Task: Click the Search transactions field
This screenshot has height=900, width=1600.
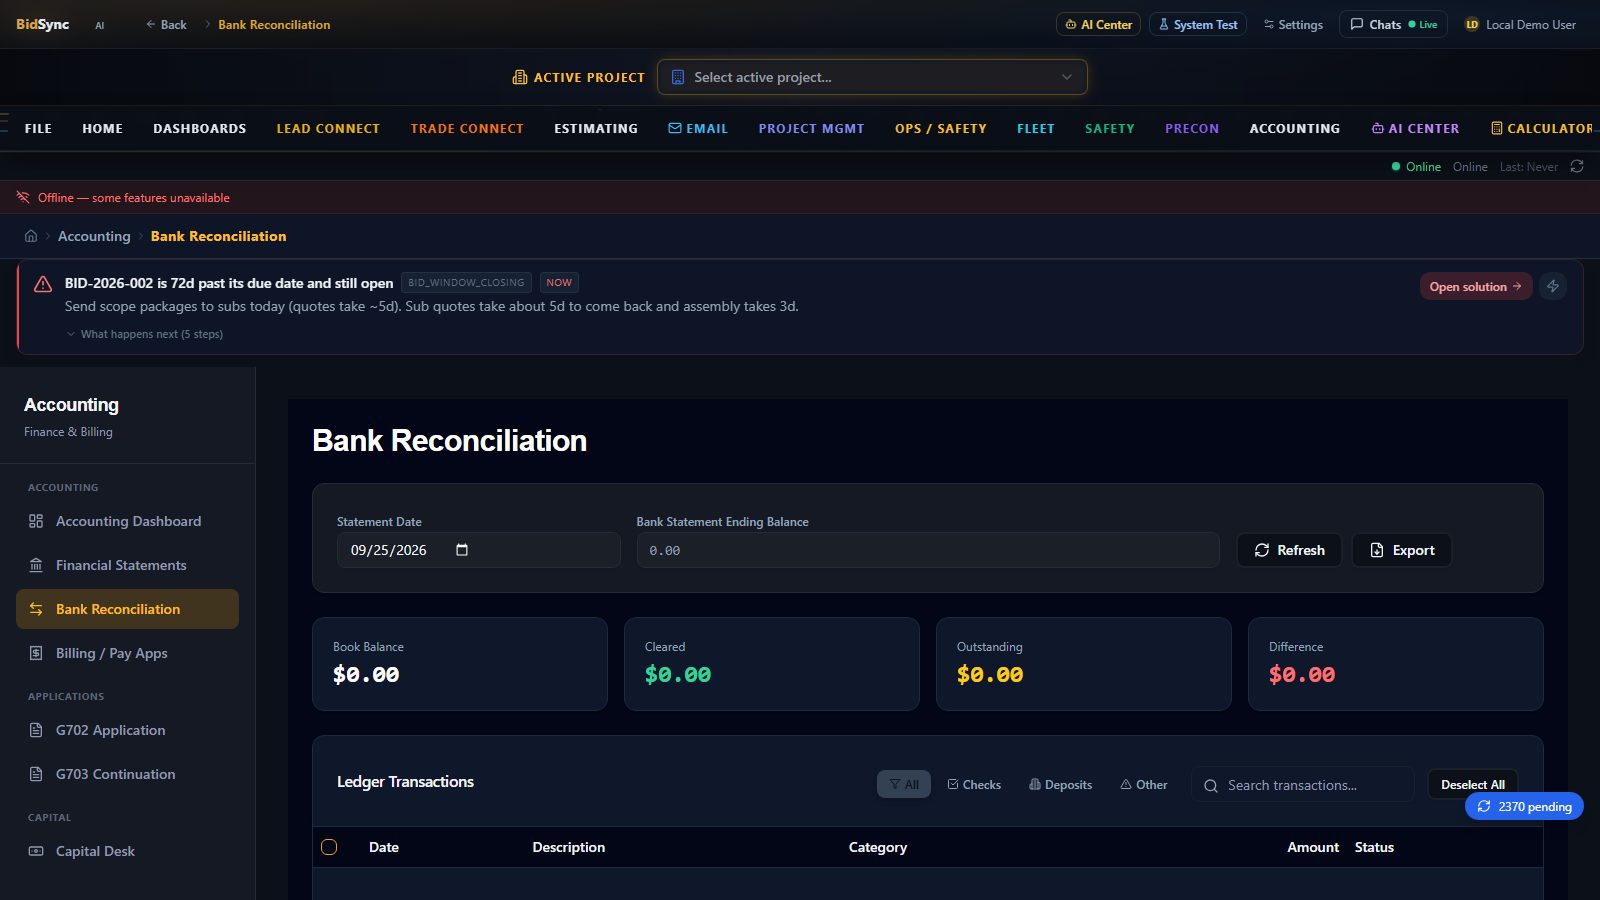Action: click(1303, 785)
